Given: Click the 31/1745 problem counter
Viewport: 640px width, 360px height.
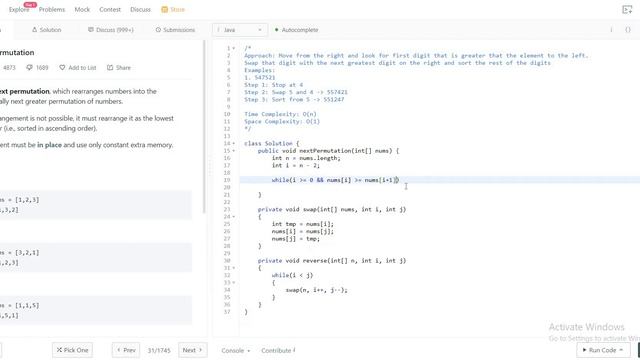Looking at the screenshot, I should (159, 351).
